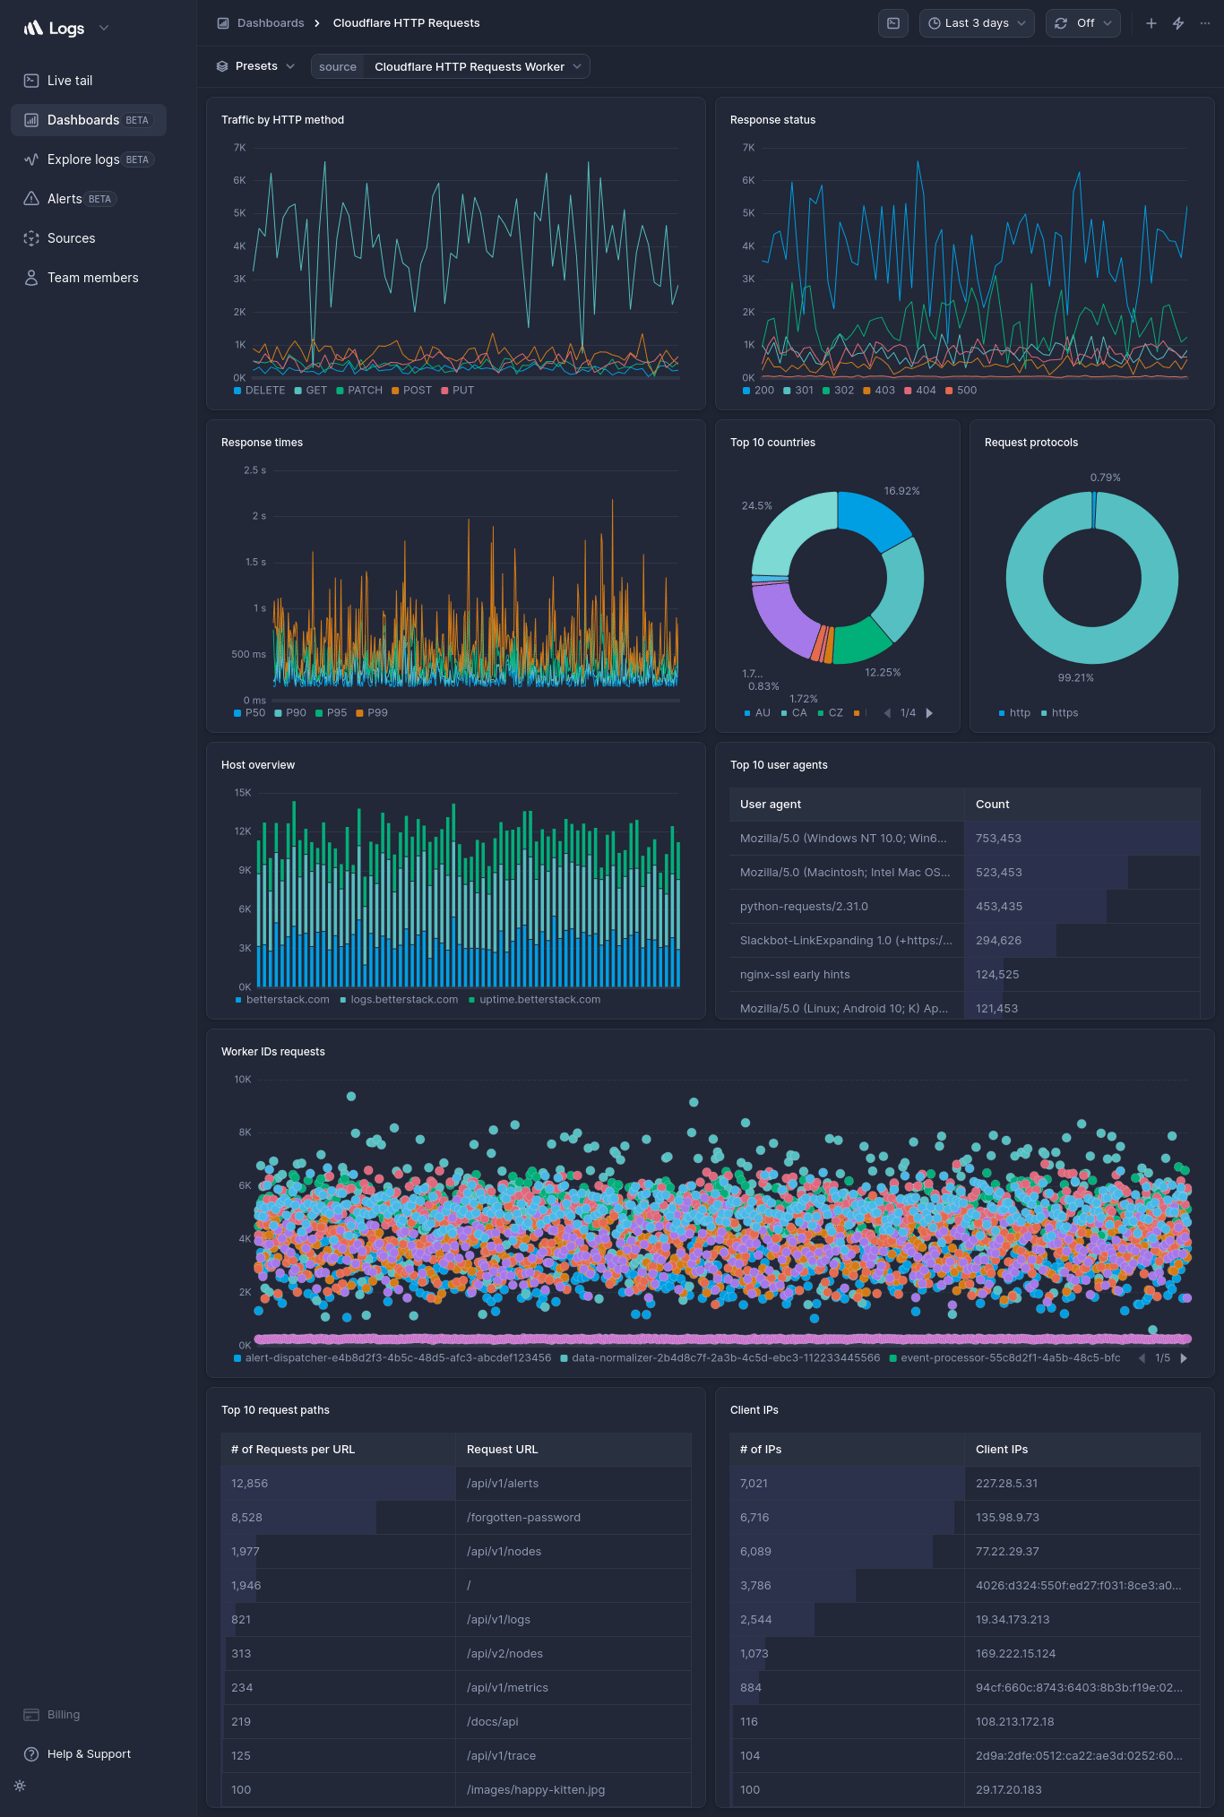Viewport: 1224px width, 1817px height.
Task: Click the lightning bolt icon
Action: click(1178, 23)
